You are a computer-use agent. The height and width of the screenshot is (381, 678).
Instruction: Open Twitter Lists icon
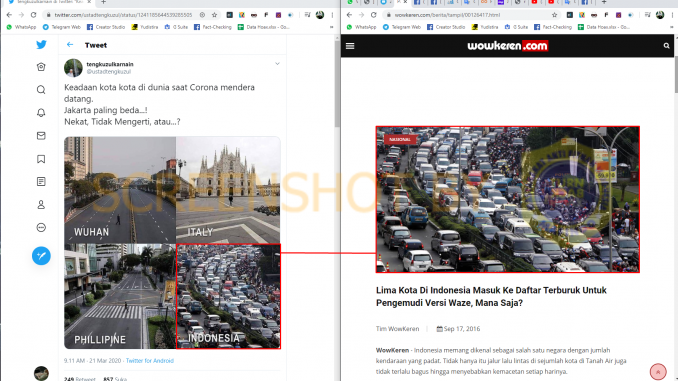click(x=41, y=182)
